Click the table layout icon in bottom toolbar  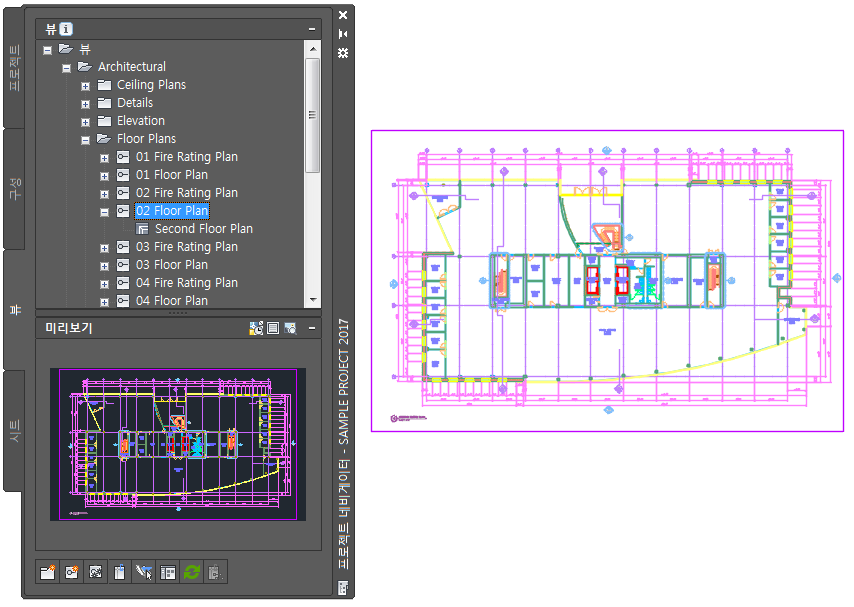click(168, 572)
